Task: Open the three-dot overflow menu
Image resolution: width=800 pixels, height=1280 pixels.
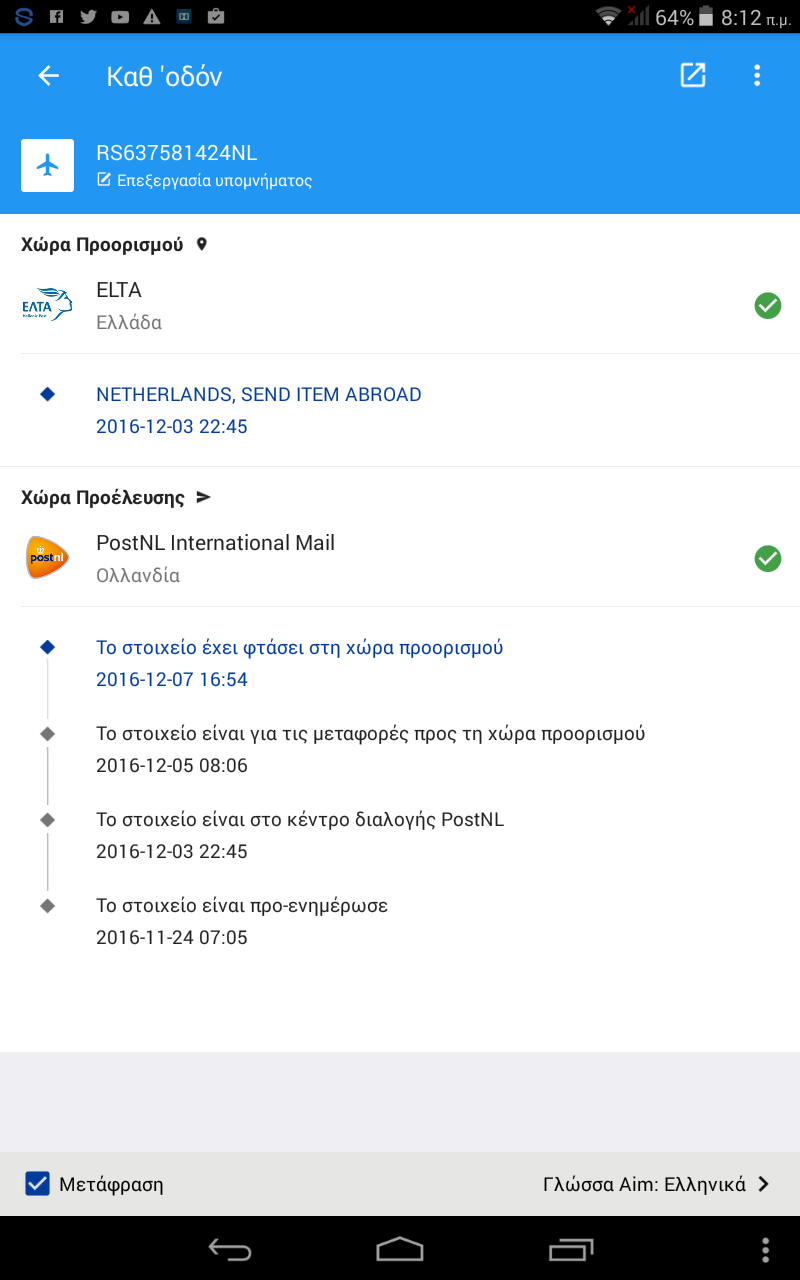Action: coord(757,76)
